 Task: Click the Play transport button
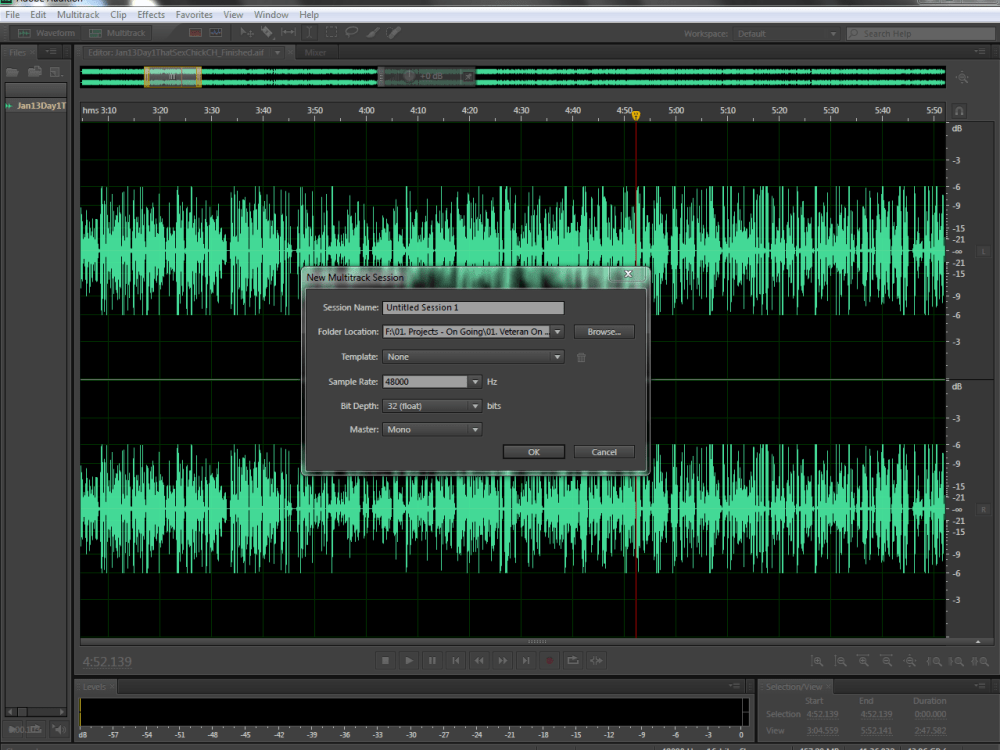(409, 661)
